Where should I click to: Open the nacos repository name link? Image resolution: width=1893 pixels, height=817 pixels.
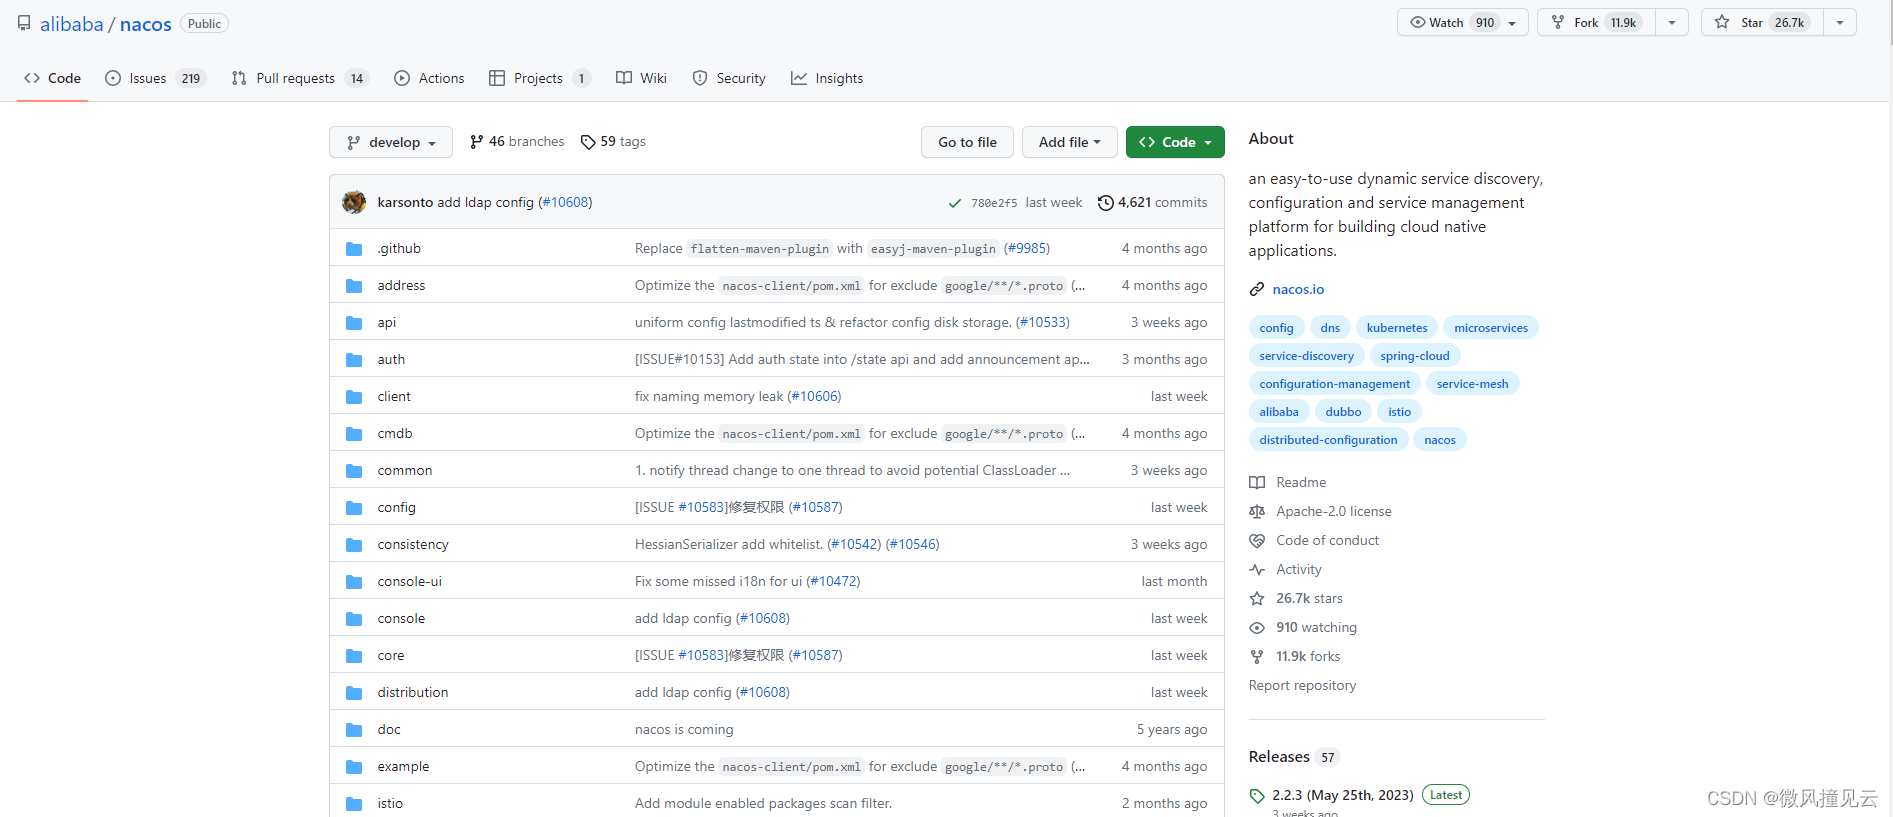(x=146, y=24)
